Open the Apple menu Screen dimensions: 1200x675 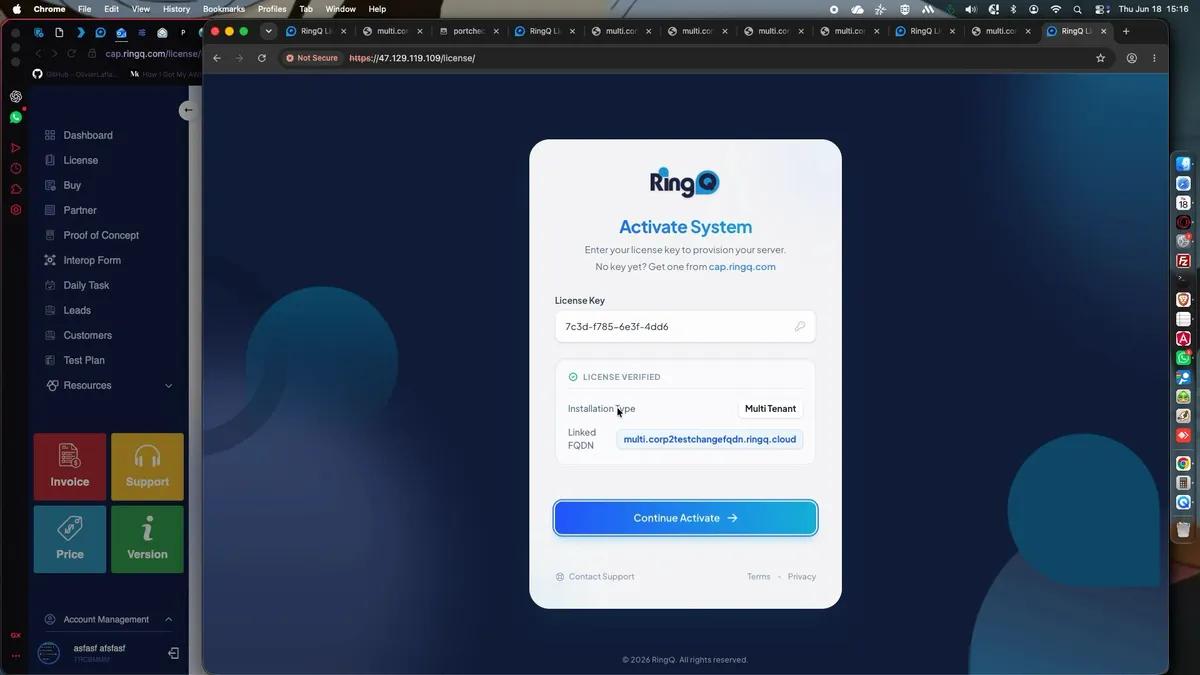pyautogui.click(x=16, y=9)
